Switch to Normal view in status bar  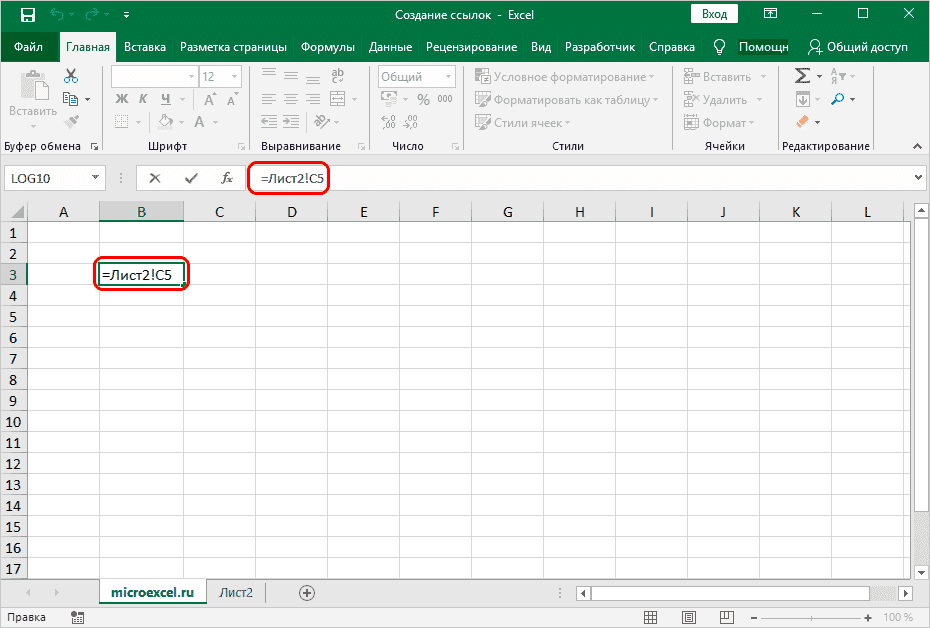coord(650,617)
